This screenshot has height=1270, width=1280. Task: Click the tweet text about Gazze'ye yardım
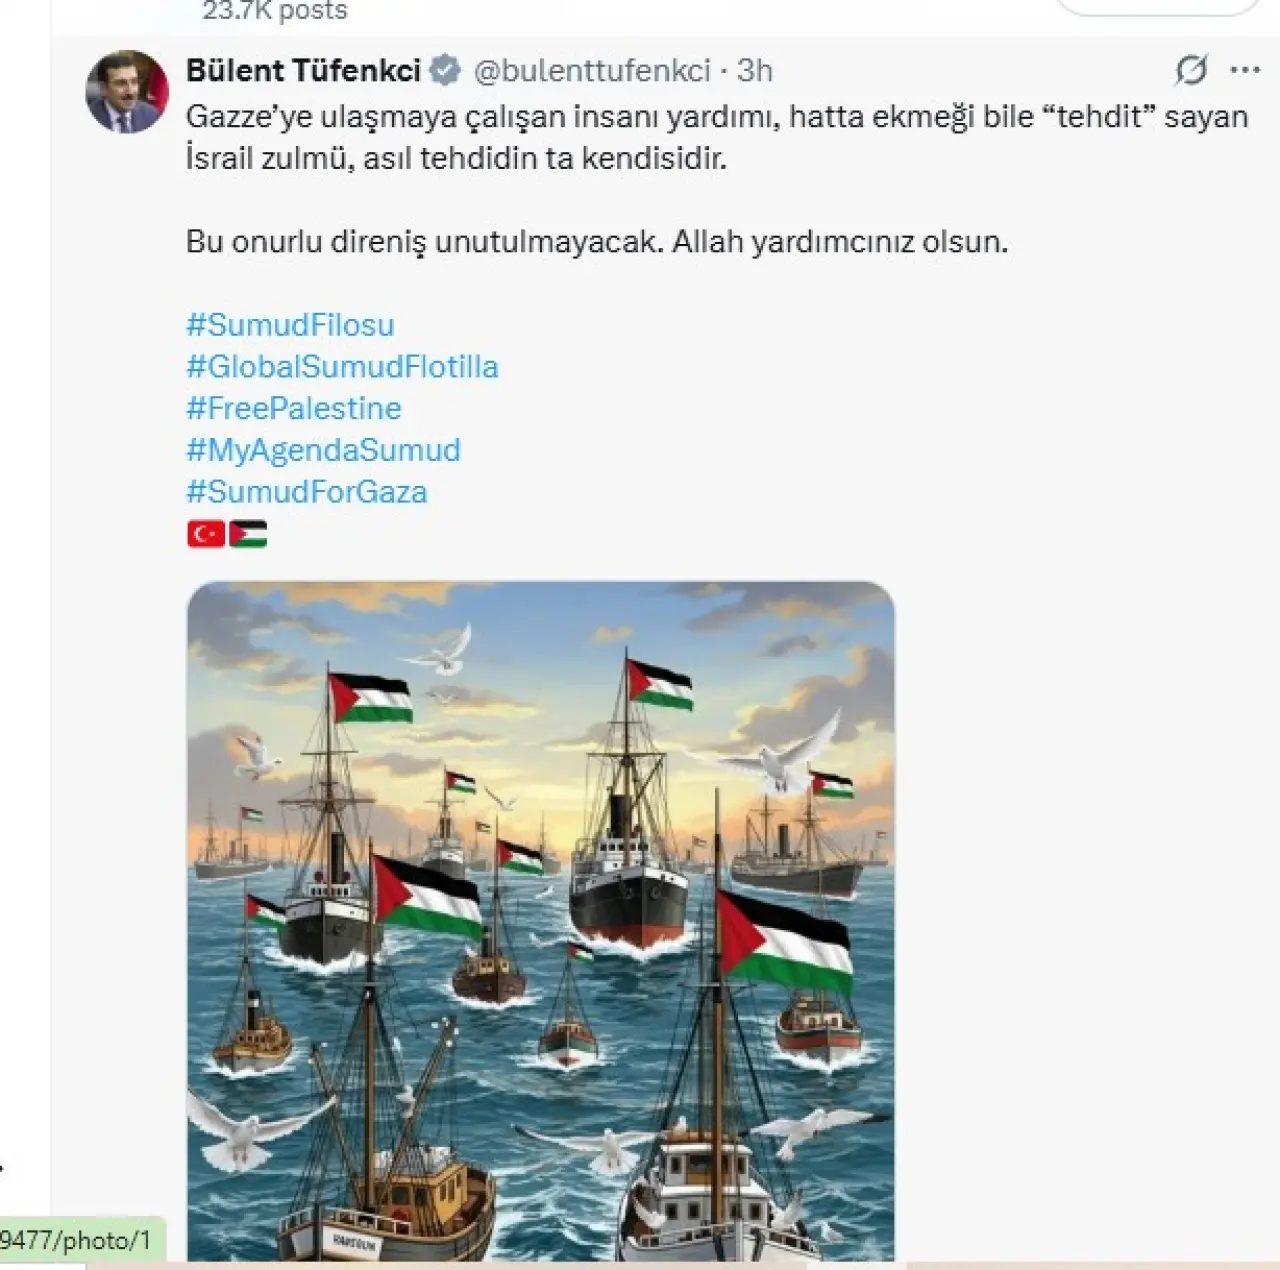click(717, 138)
